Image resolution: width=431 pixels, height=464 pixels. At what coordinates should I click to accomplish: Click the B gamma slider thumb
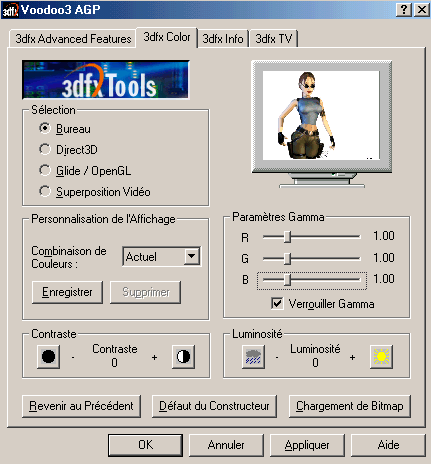288,280
